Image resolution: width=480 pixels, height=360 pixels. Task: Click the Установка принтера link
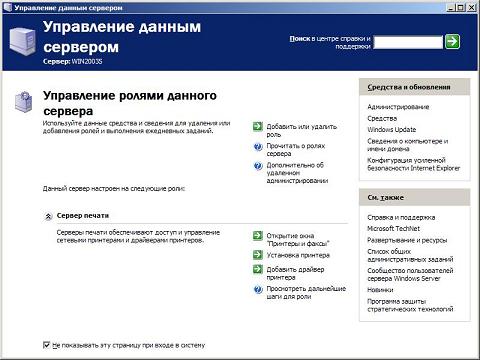(298, 255)
